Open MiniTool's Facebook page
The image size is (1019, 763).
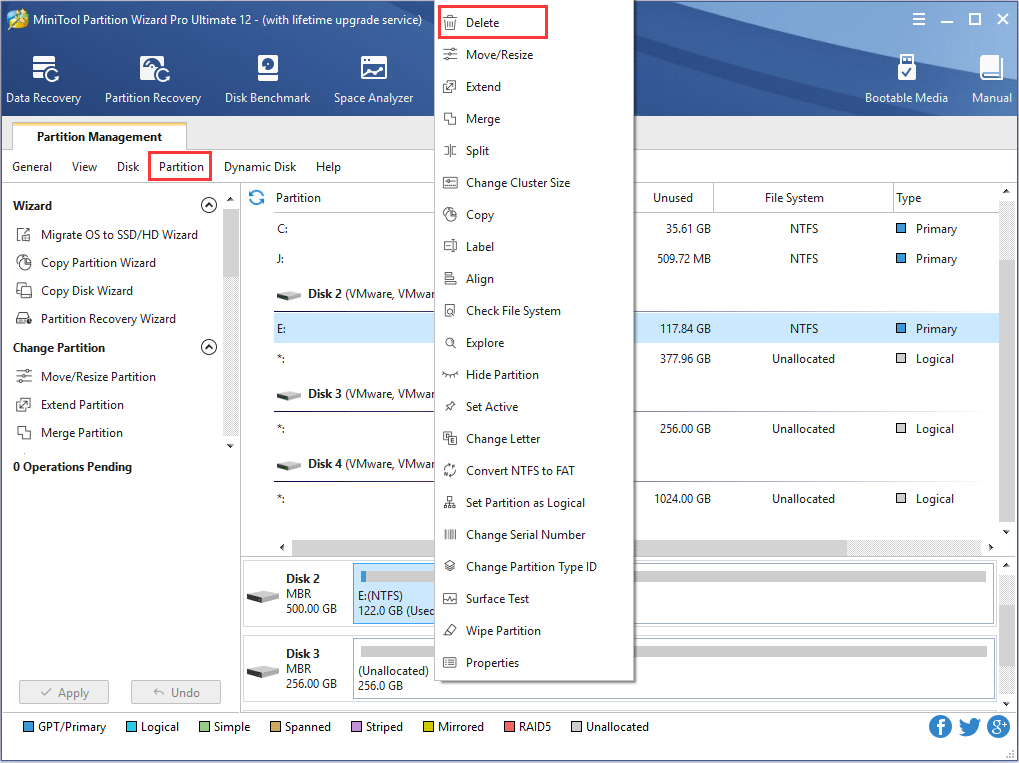(940, 727)
